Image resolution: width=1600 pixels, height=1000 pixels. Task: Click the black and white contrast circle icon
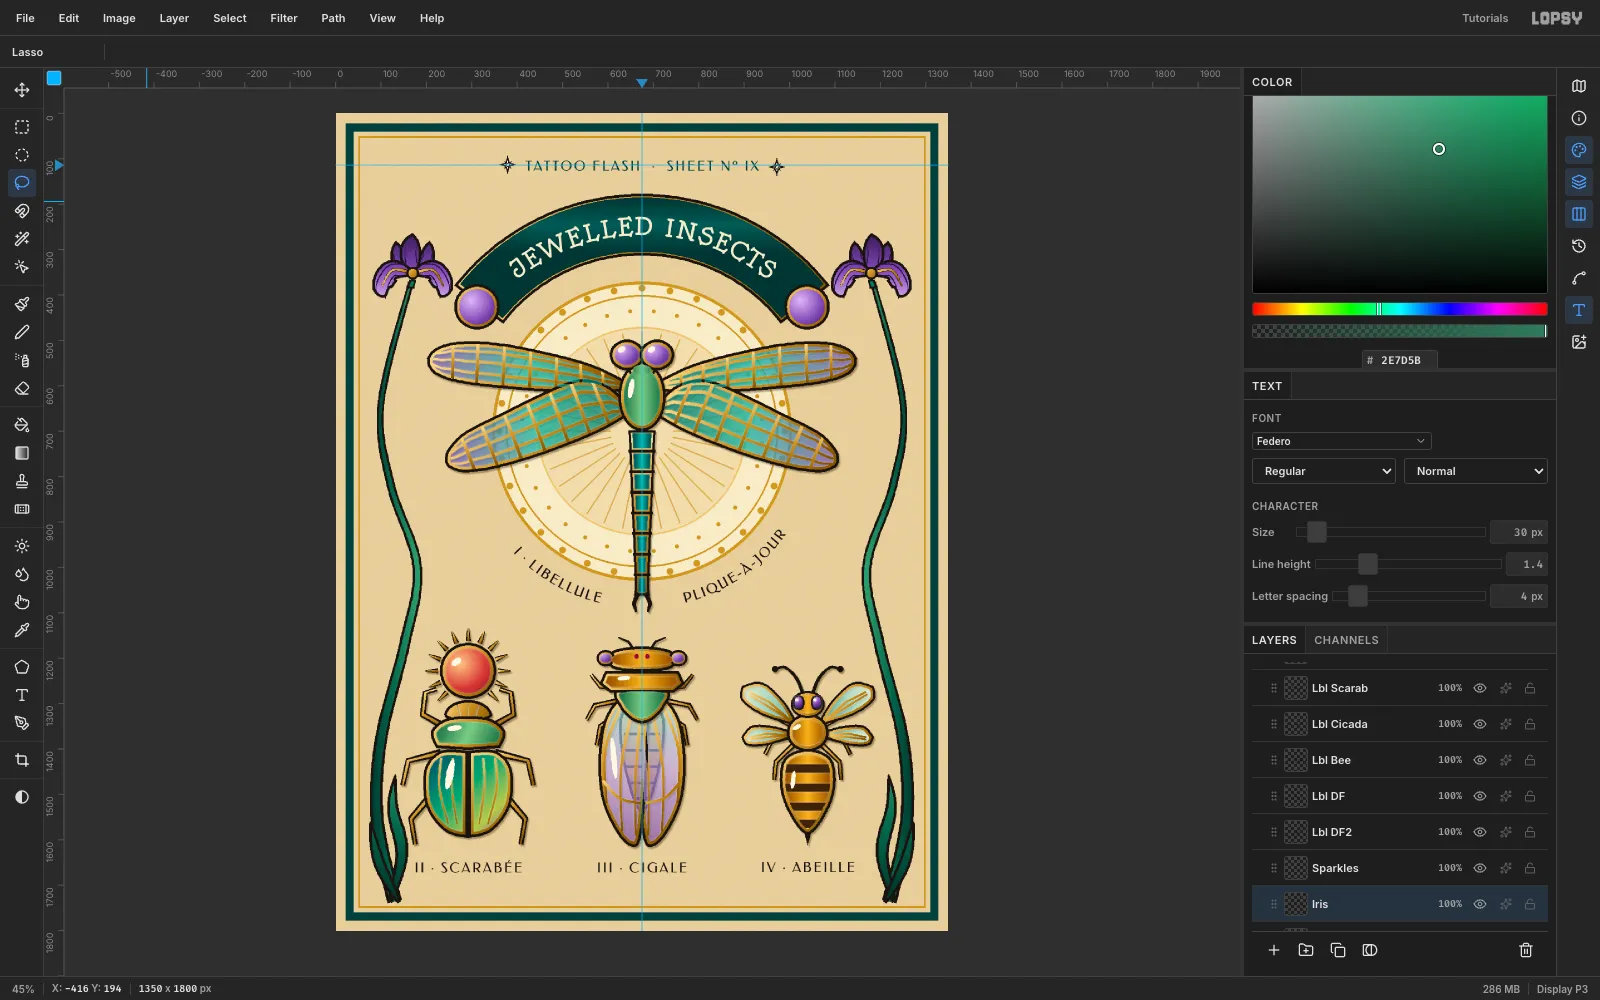pos(22,797)
